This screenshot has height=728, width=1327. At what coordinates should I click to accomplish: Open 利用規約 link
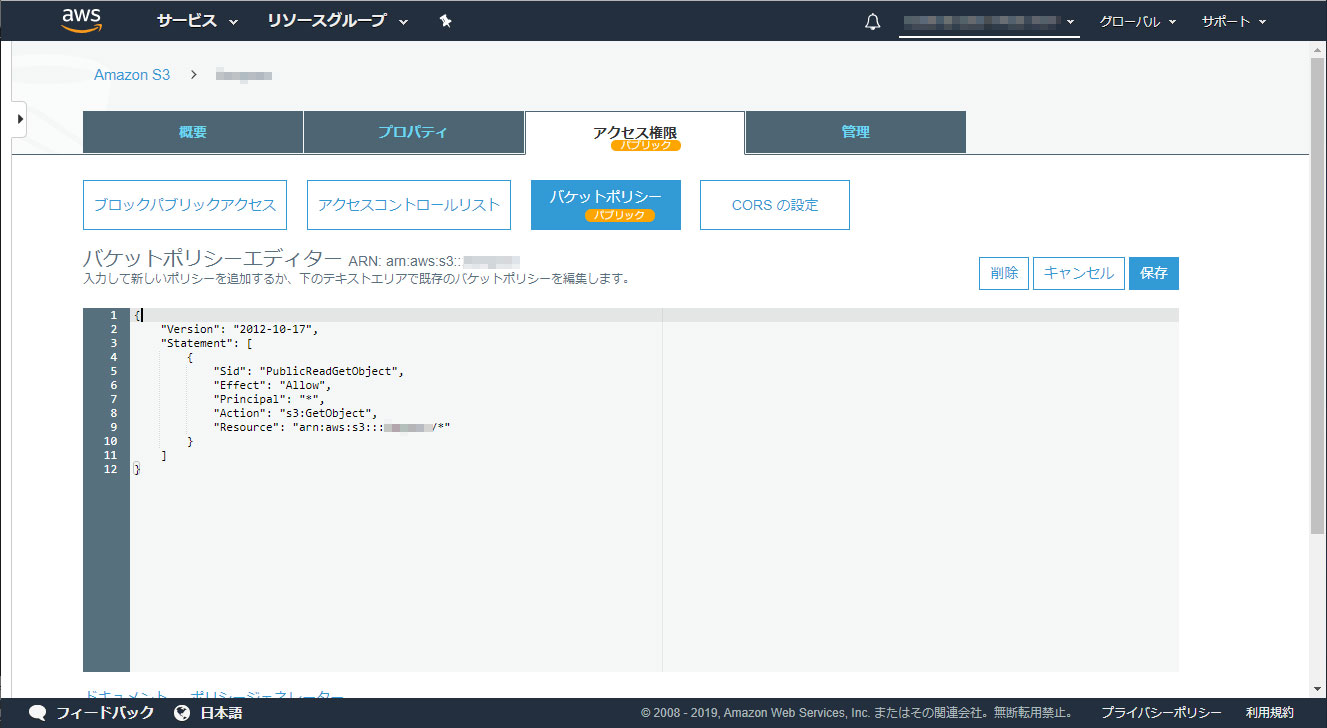click(x=1270, y=713)
